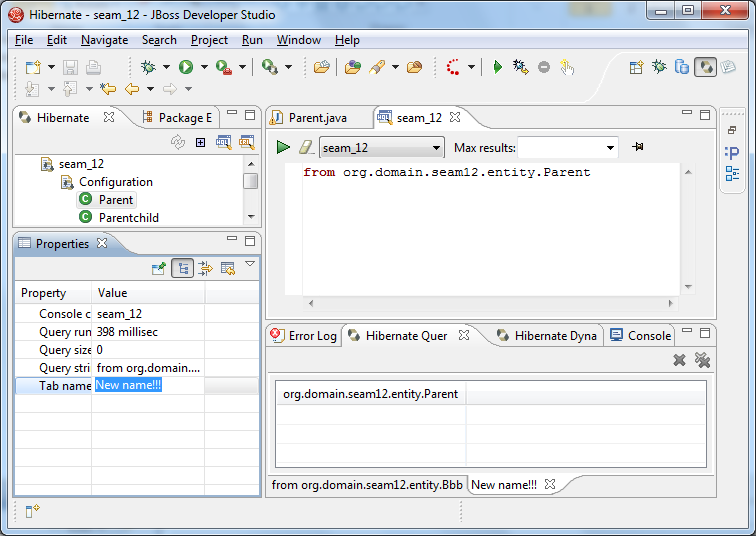Click the Print toolbar icon
The width and height of the screenshot is (756, 536).
pyautogui.click(x=93, y=67)
